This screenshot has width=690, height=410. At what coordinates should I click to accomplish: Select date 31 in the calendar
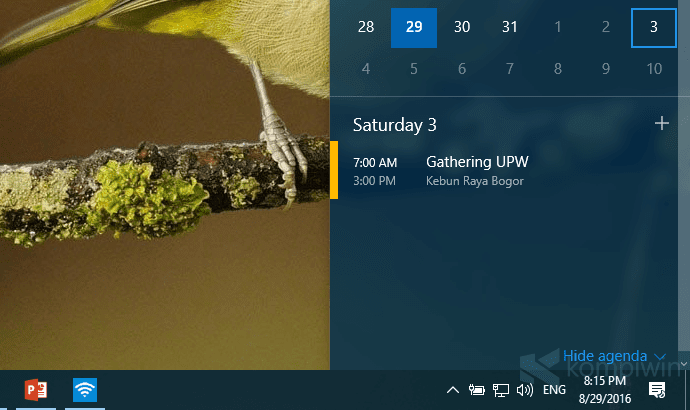pyautogui.click(x=510, y=27)
